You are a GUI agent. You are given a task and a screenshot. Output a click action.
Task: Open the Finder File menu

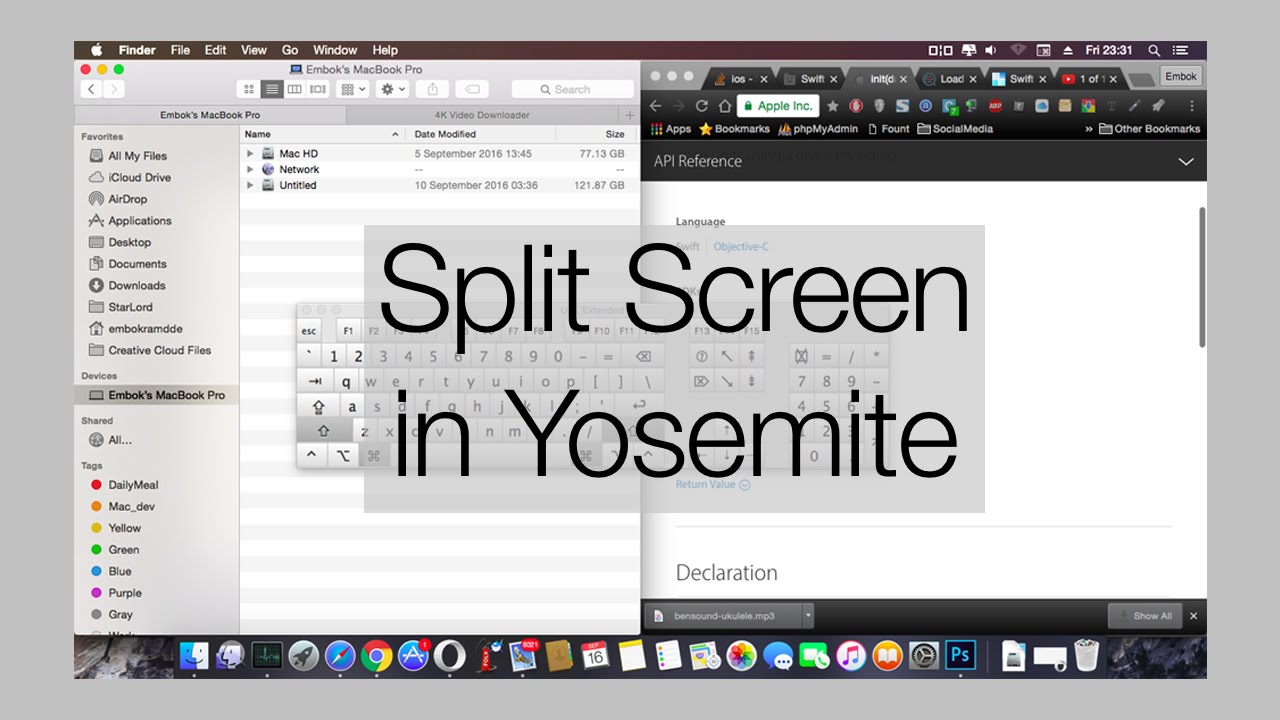tap(180, 50)
